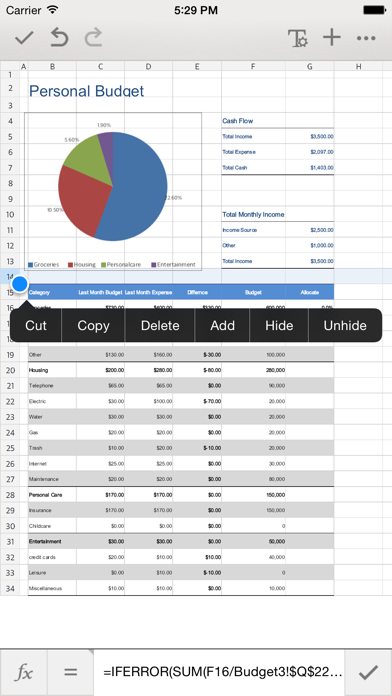Image resolution: width=392 pixels, height=696 pixels.
Task: Tap the Cash Flow heading
Action: pos(238,121)
